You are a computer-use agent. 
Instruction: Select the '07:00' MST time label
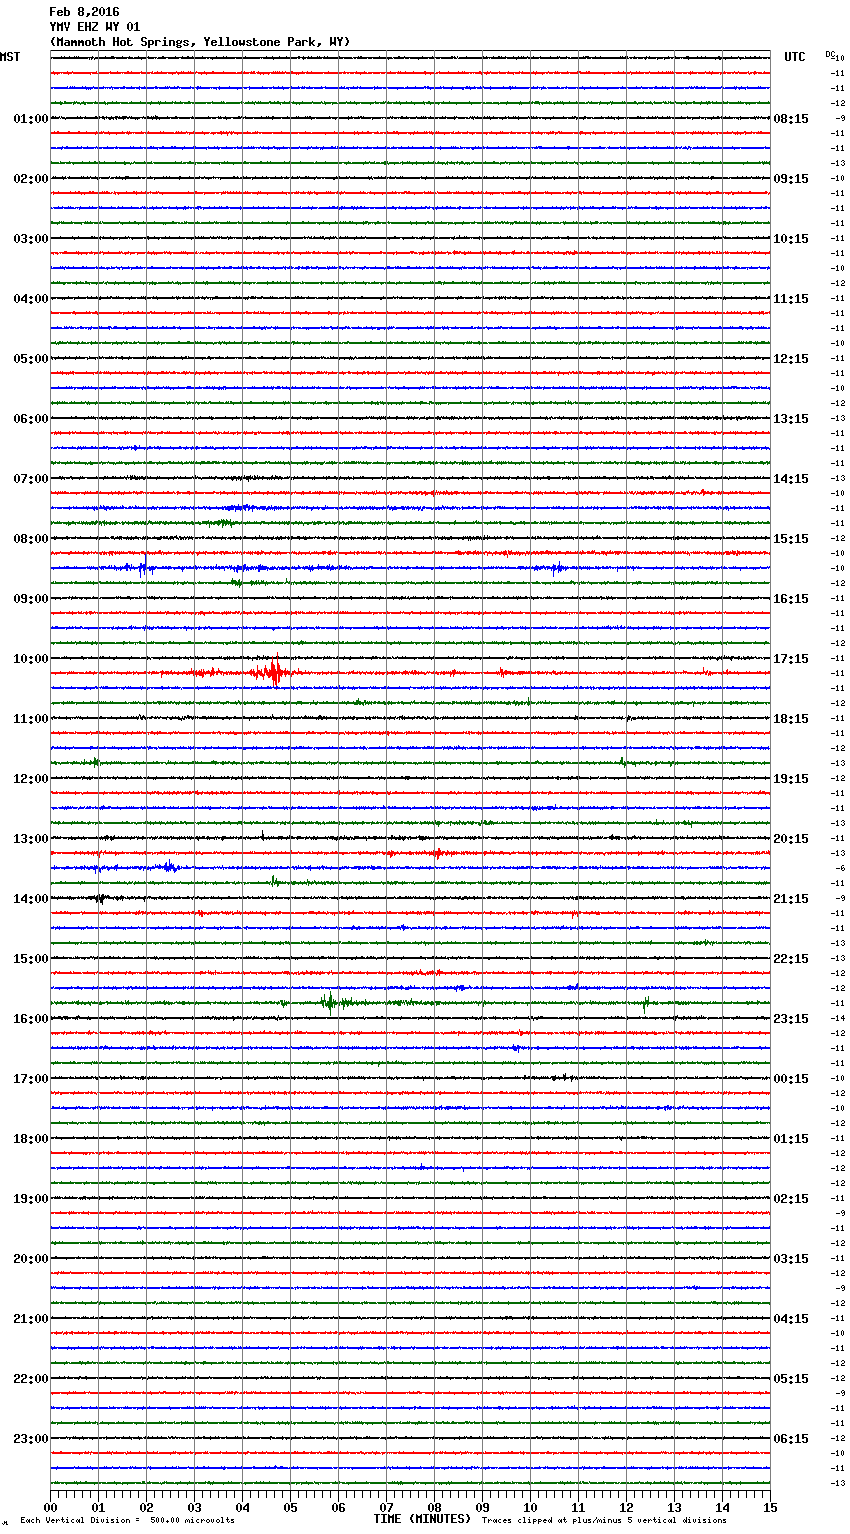pos(31,479)
